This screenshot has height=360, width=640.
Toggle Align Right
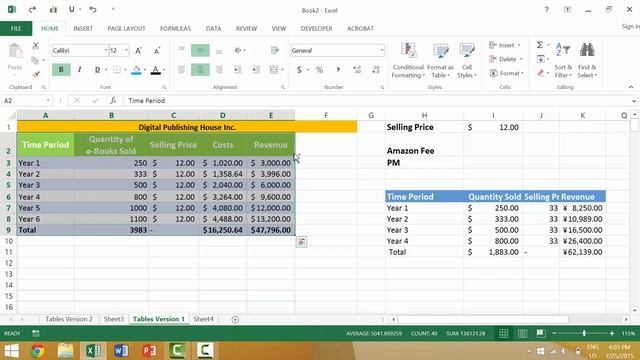(219, 70)
